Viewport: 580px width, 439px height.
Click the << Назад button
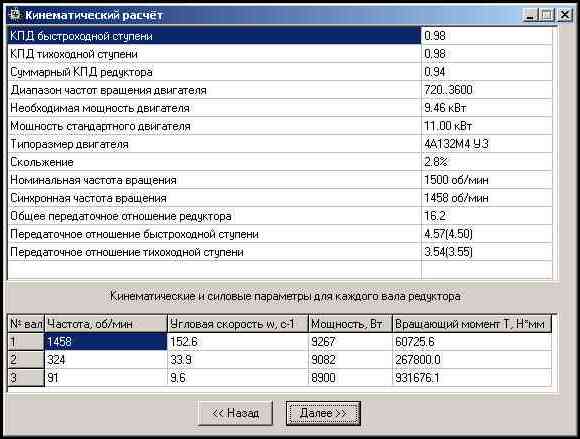235,413
